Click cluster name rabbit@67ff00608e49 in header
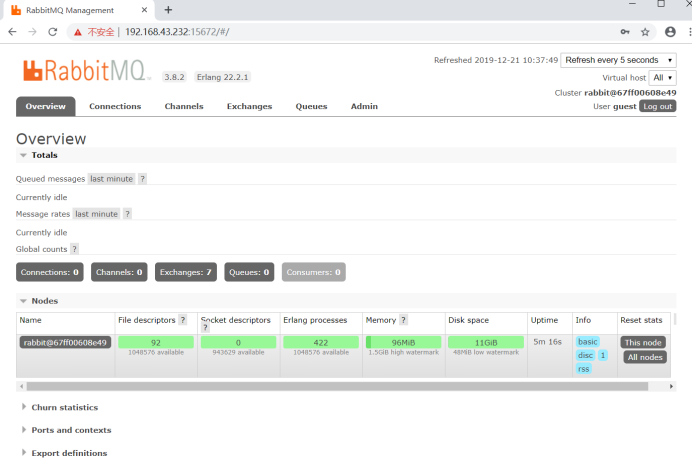 [x=630, y=93]
